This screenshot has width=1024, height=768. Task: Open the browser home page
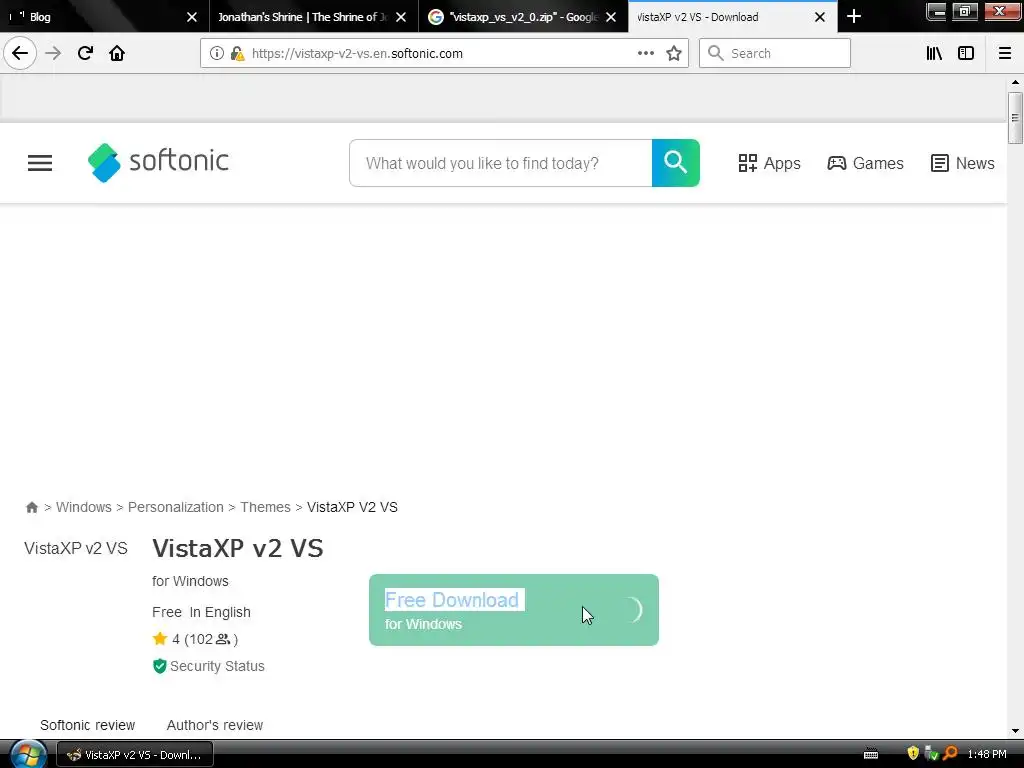[x=117, y=53]
